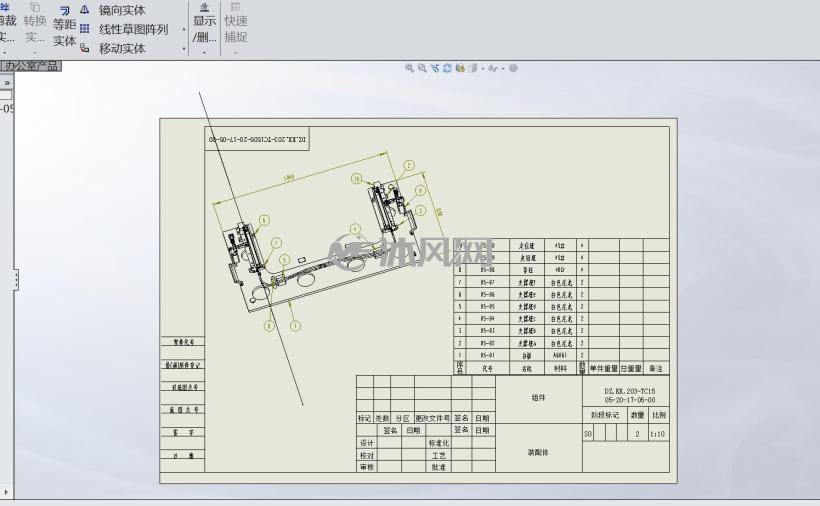Click the 总重量 BOM column header
This screenshot has height=506, width=820.
[x=631, y=369]
